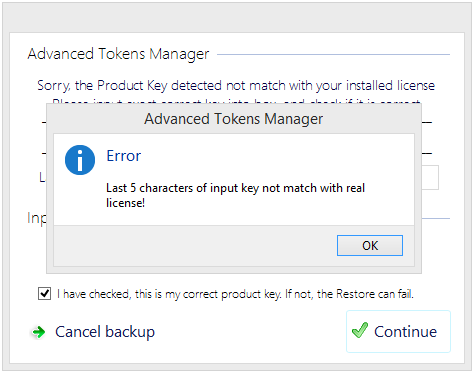Viewport: 475px width, 374px height.
Task: Click the Cancel backup link
Action: tap(105, 332)
